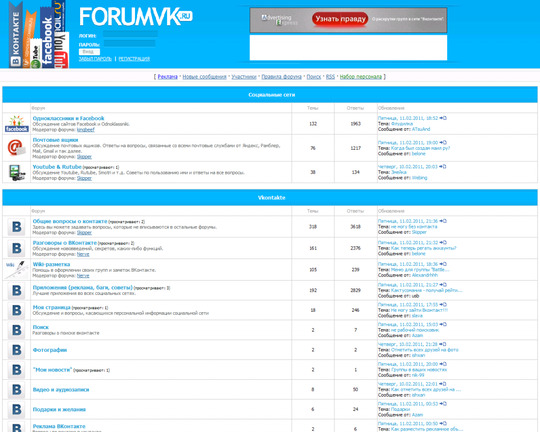
Task: Open moderator Nerve link in Wiki-разметка row
Action: [83, 276]
